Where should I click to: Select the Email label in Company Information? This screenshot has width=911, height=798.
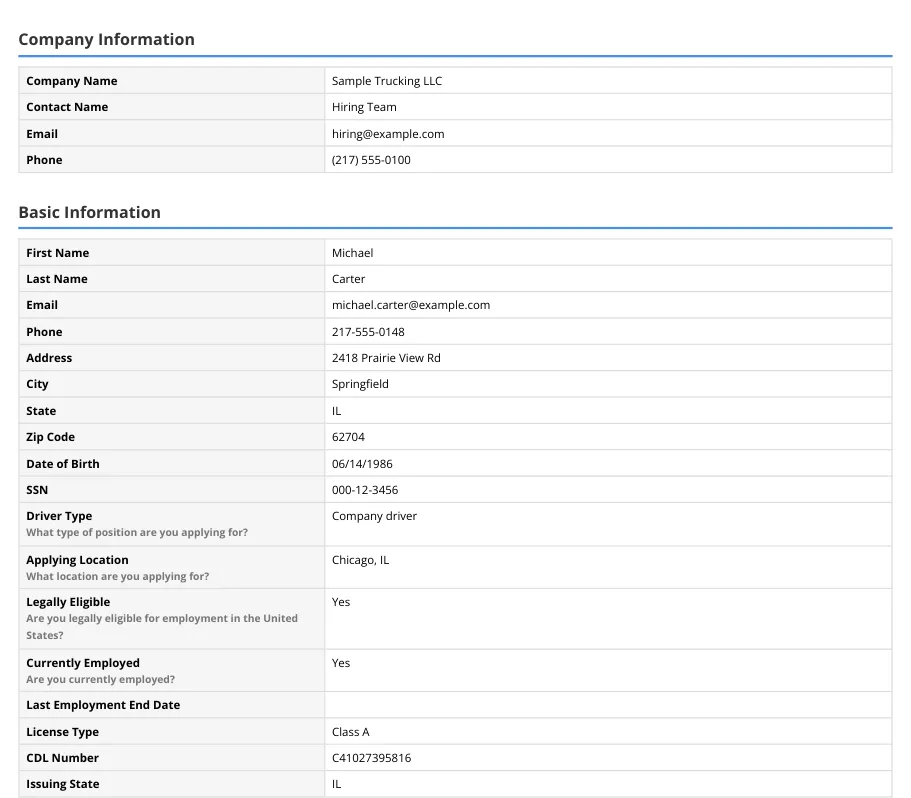[x=42, y=134]
